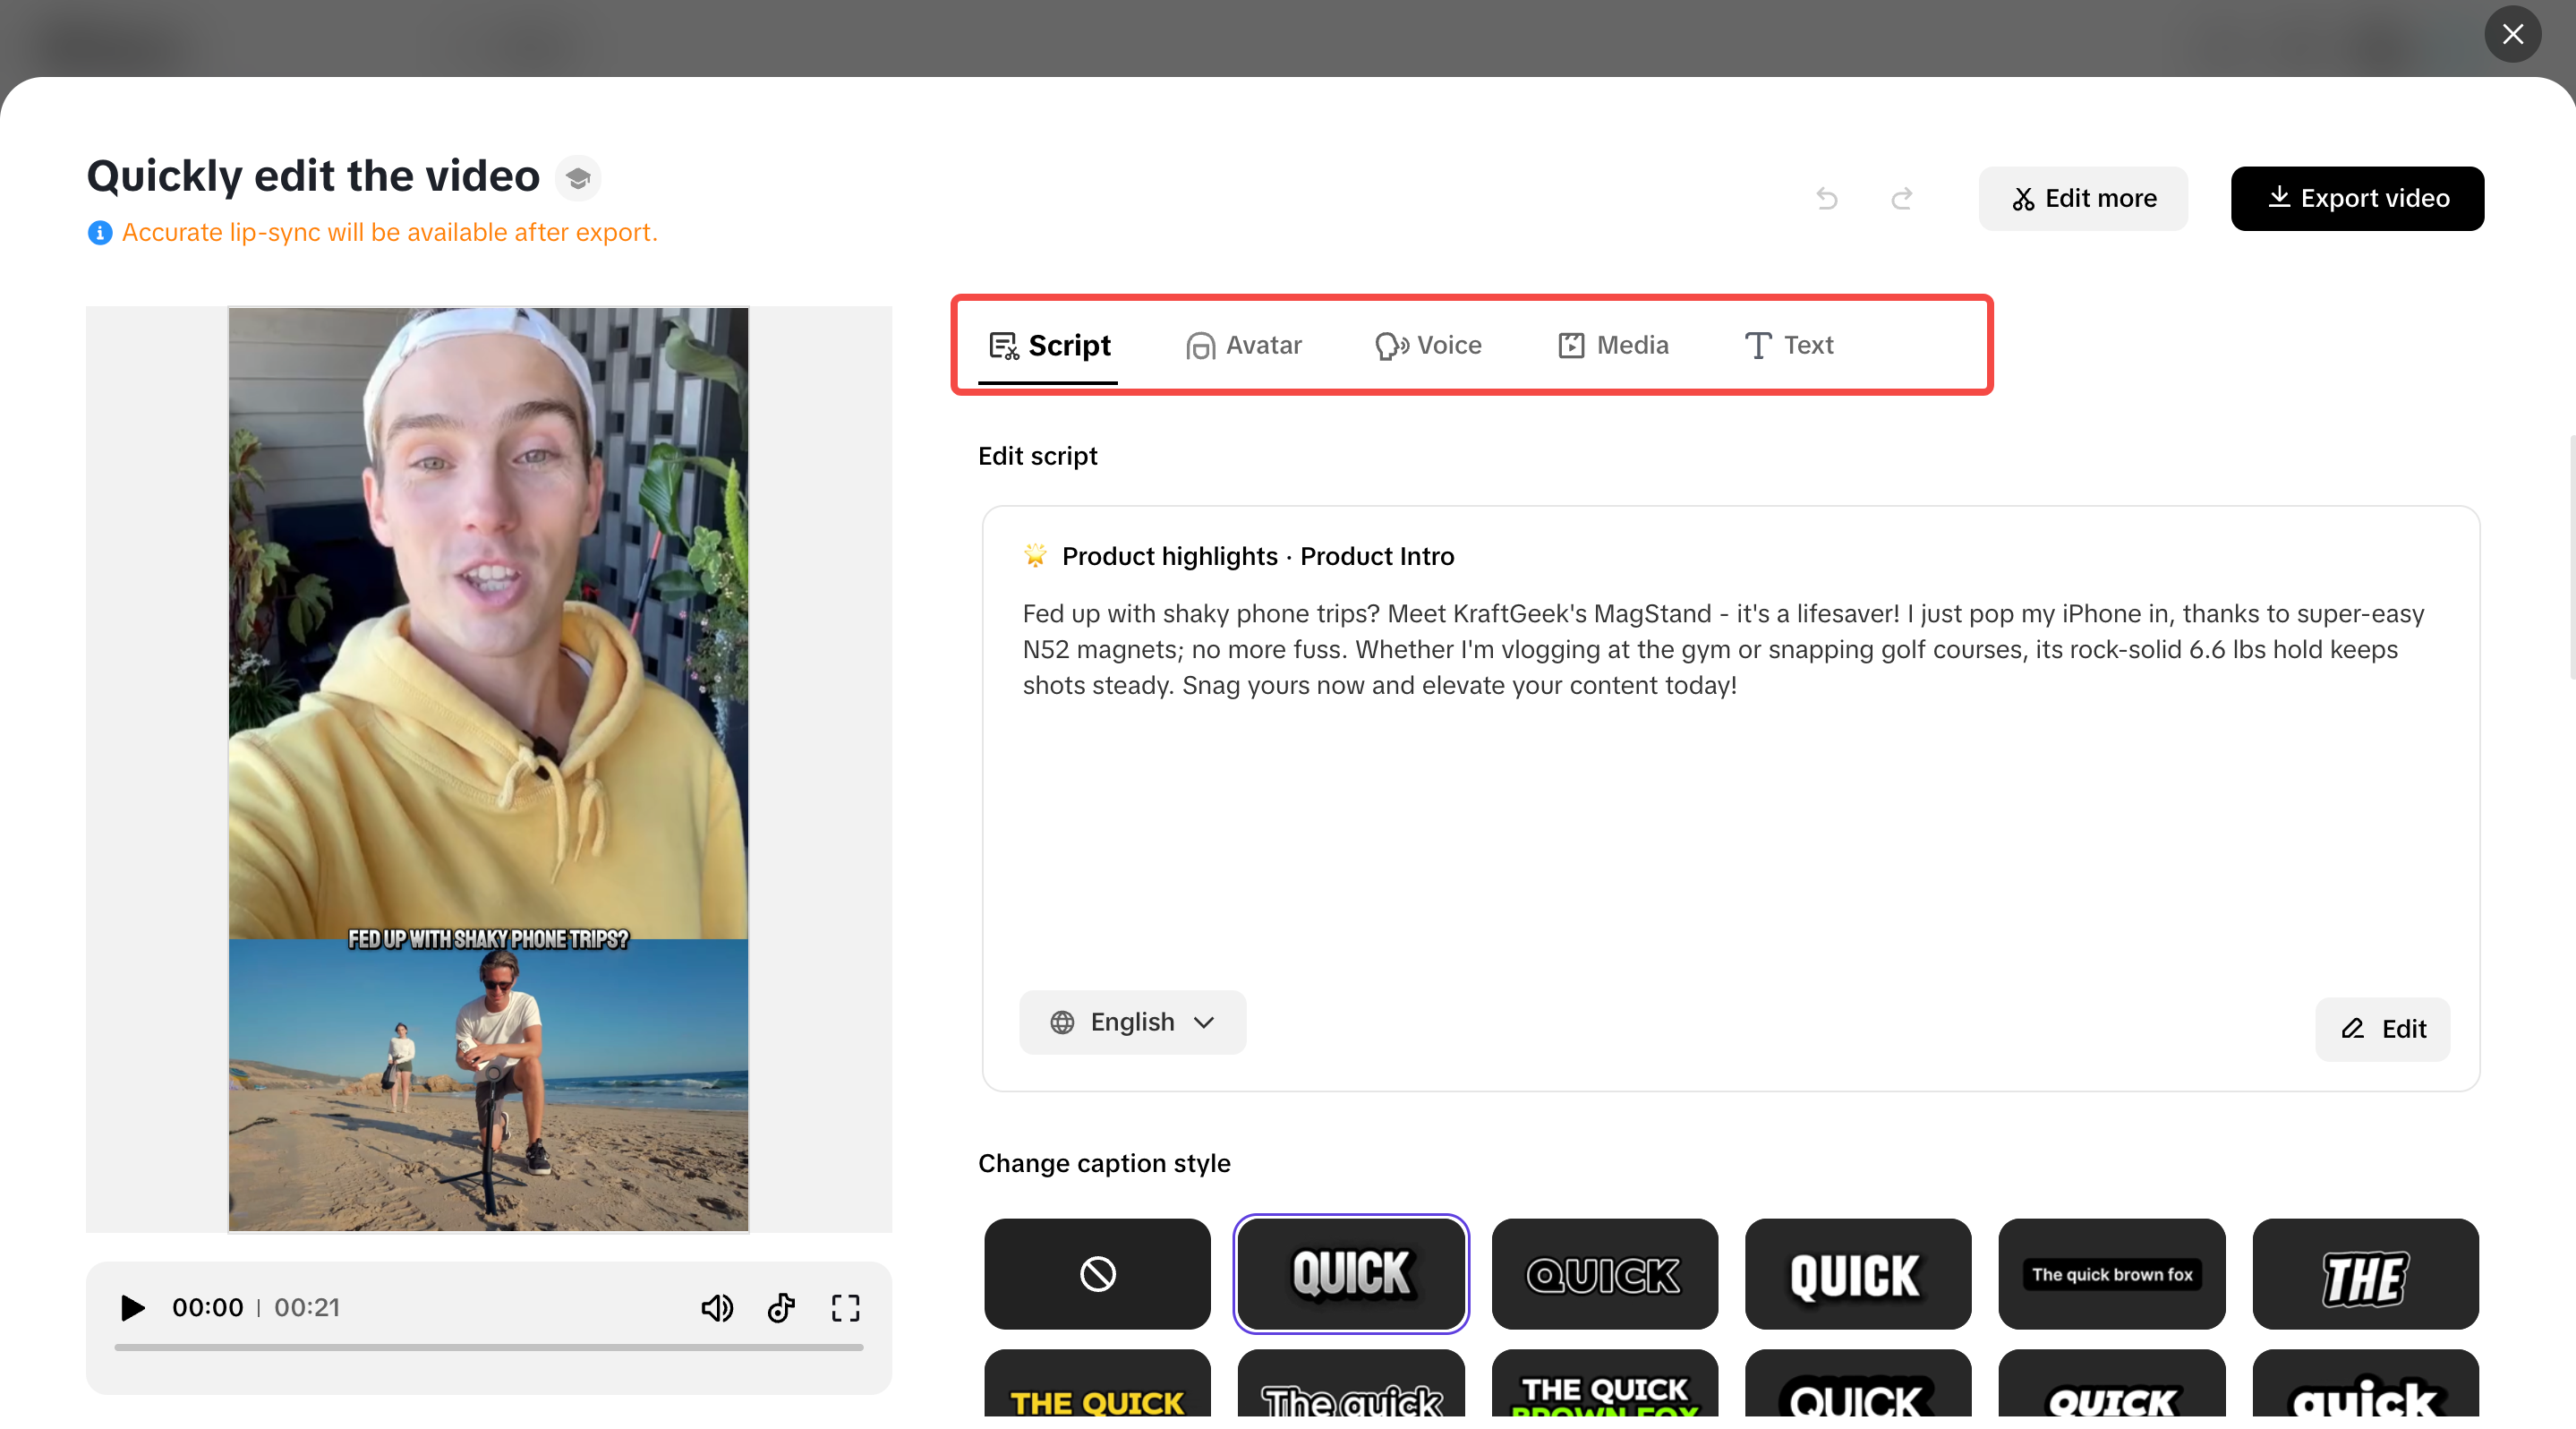This screenshot has width=2576, height=1429.
Task: Open the TikTok sound option
Action: (781, 1307)
